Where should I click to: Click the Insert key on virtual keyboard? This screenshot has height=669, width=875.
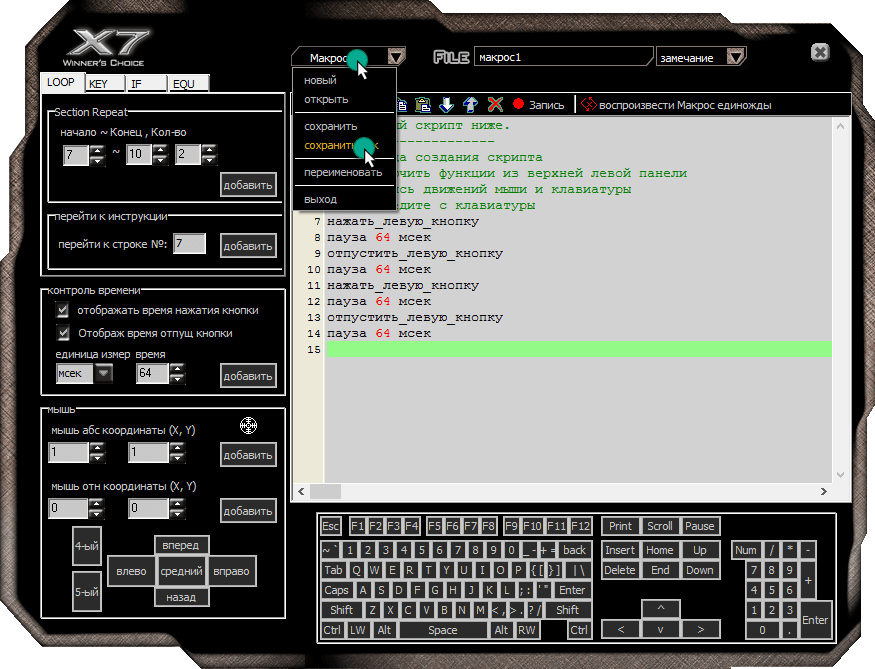[620, 550]
